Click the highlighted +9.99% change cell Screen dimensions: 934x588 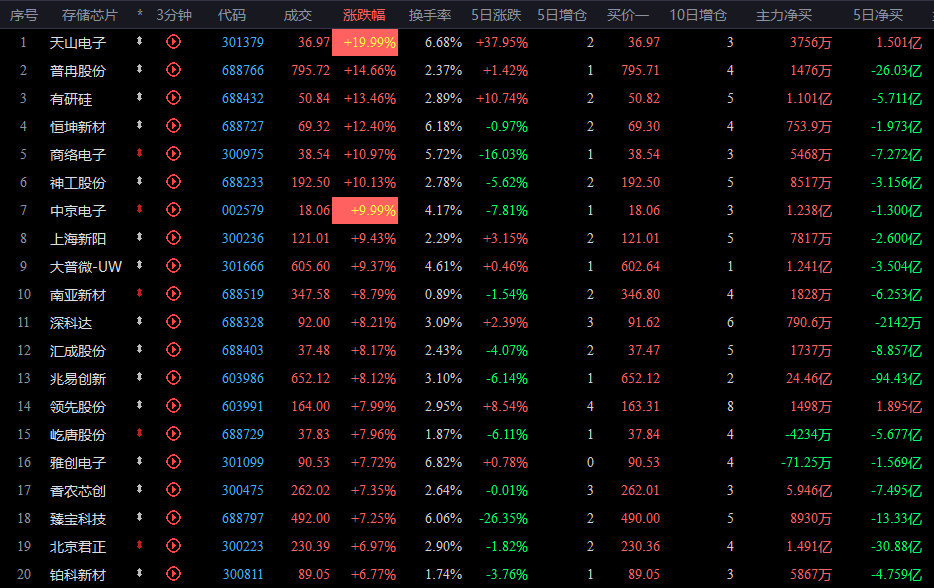pyautogui.click(x=365, y=210)
